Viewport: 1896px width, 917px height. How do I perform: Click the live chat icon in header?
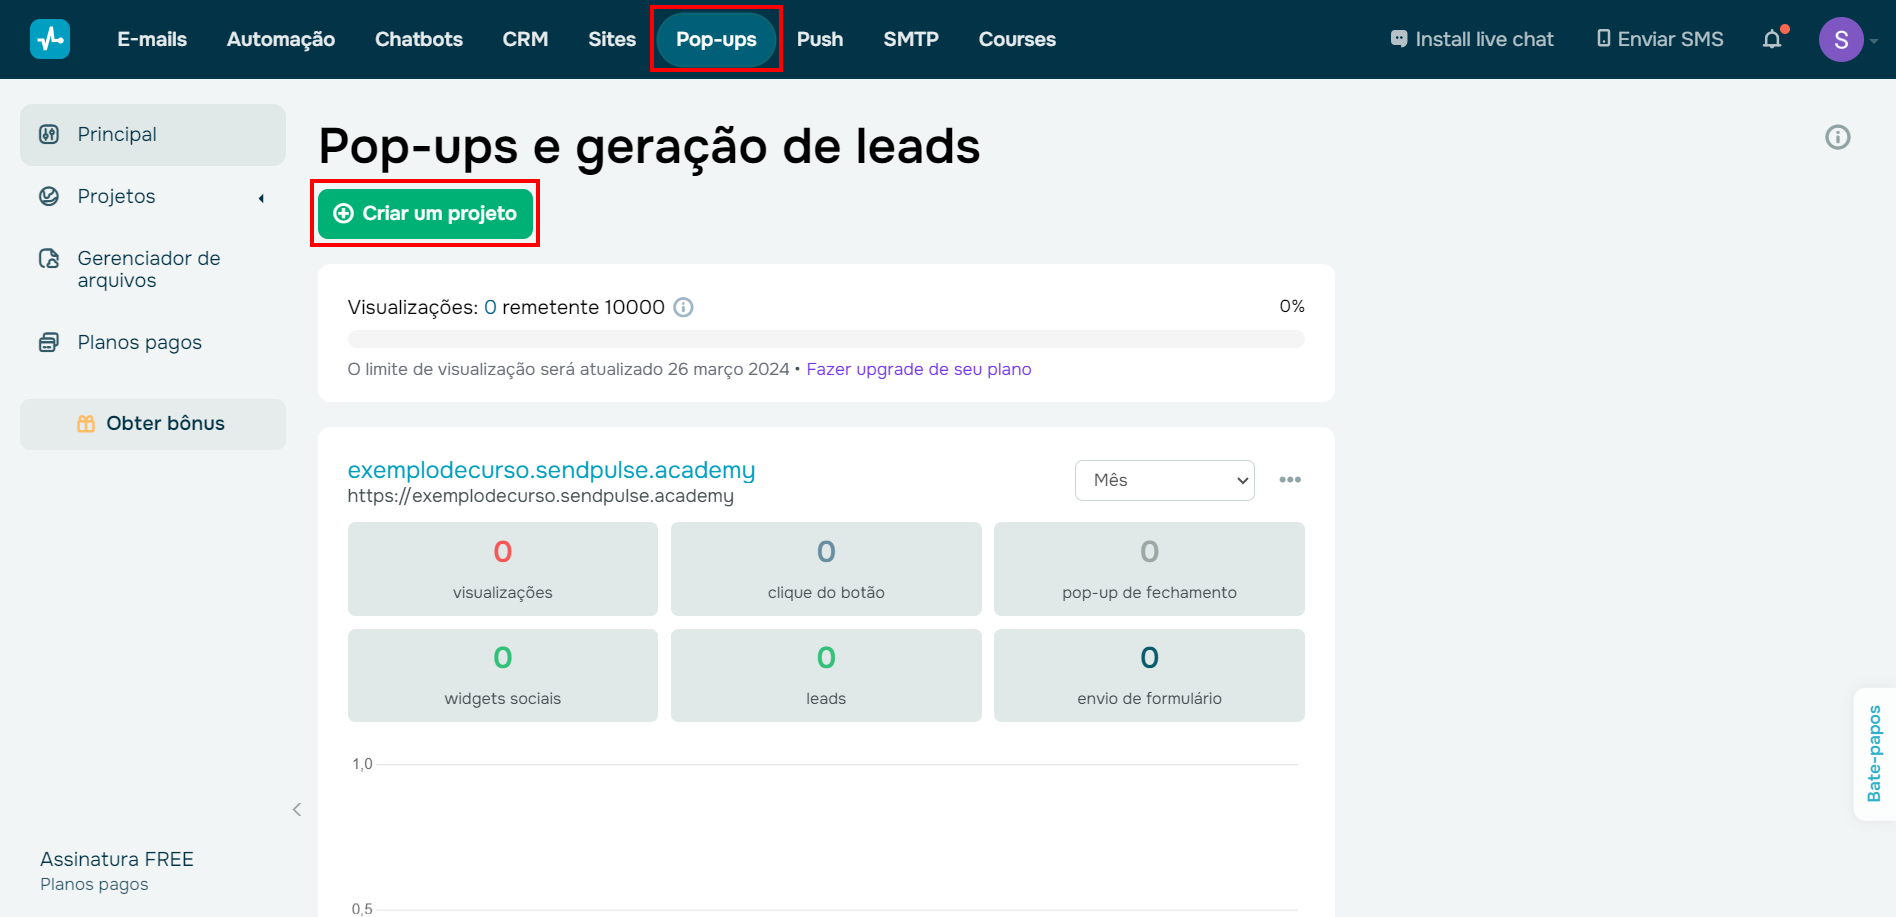1399,39
